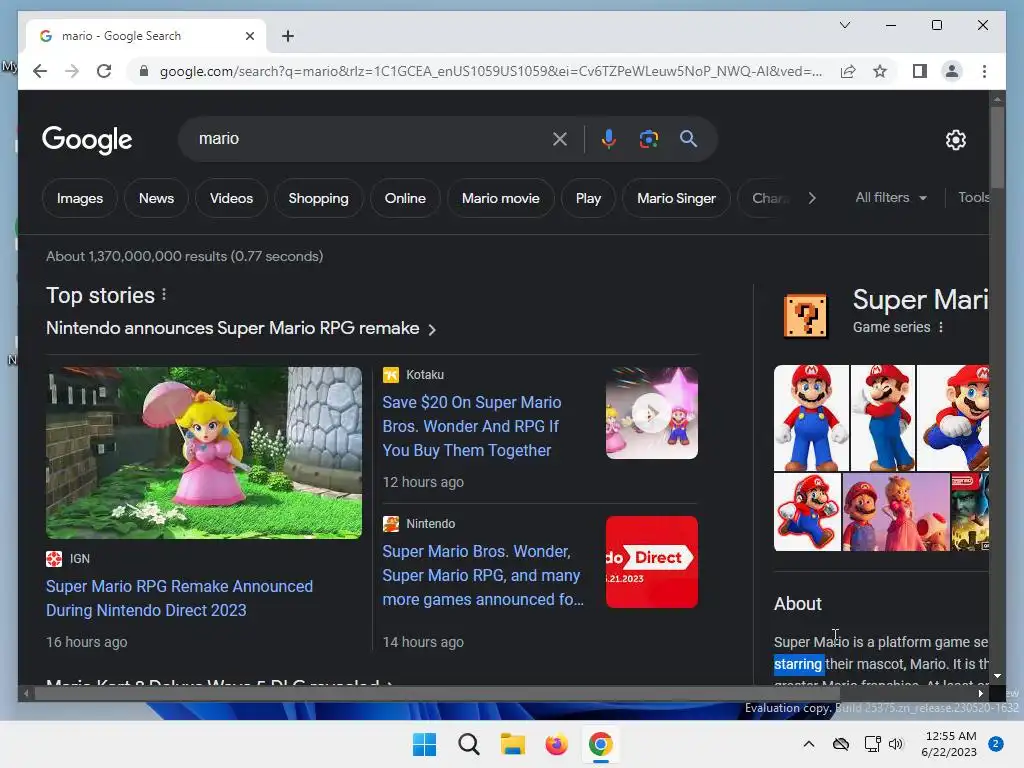The width and height of the screenshot is (1024, 768).
Task: Play the Kotaku story video thumbnail
Action: pyautogui.click(x=652, y=413)
